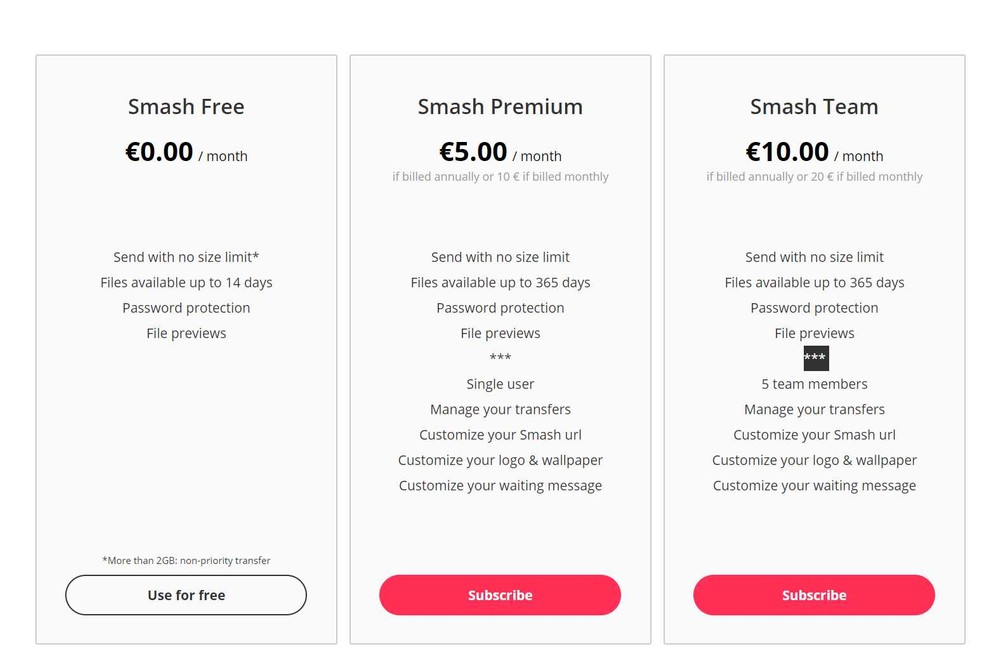Click the €5.00 per month price

[x=500, y=152]
